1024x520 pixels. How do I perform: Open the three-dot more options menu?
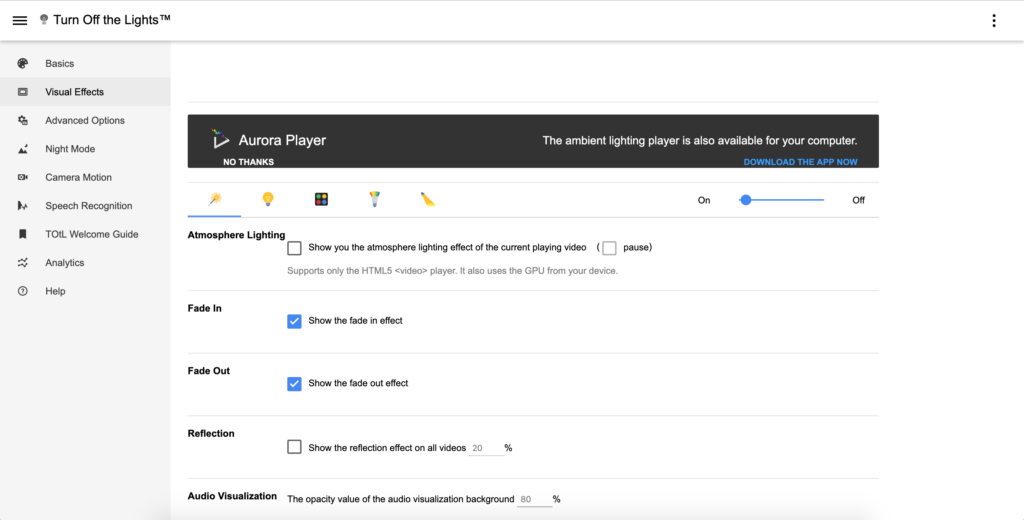tap(993, 21)
